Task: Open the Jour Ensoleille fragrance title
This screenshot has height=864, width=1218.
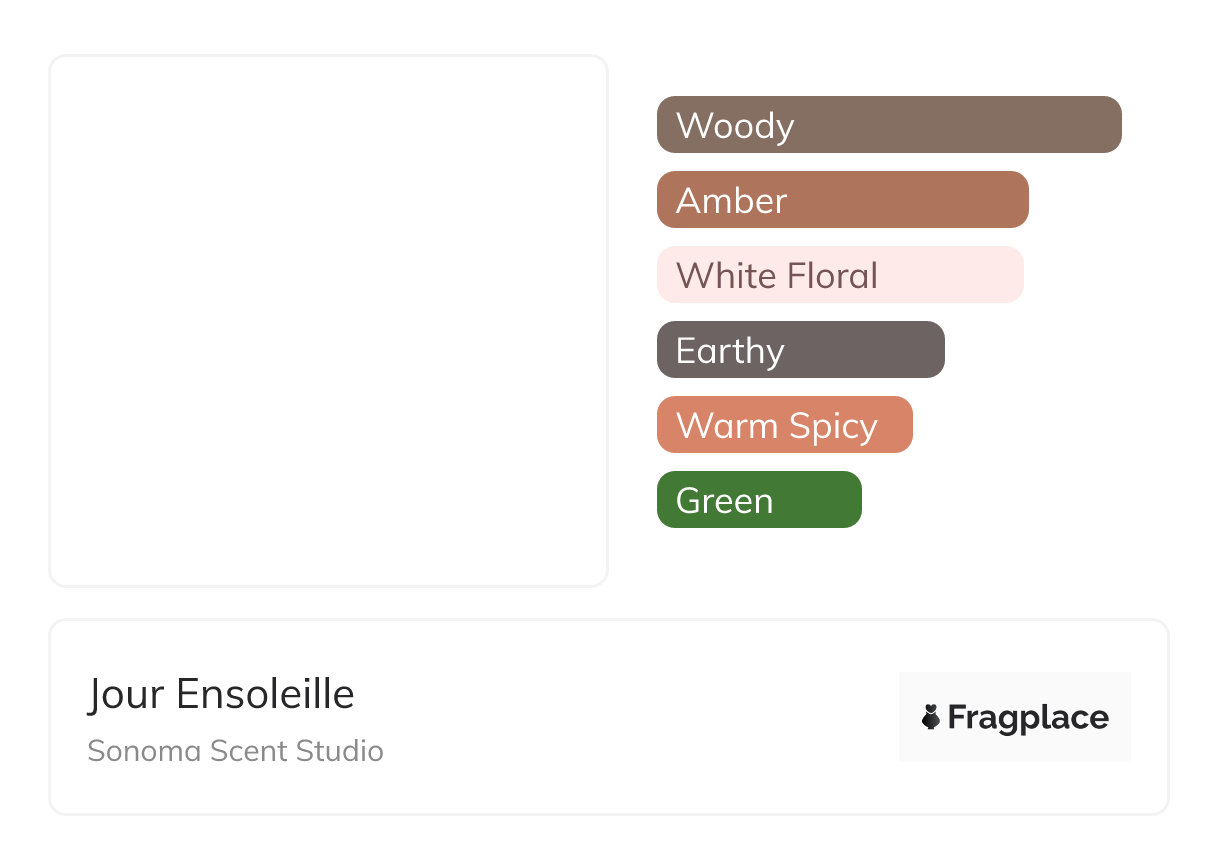Action: point(221,694)
